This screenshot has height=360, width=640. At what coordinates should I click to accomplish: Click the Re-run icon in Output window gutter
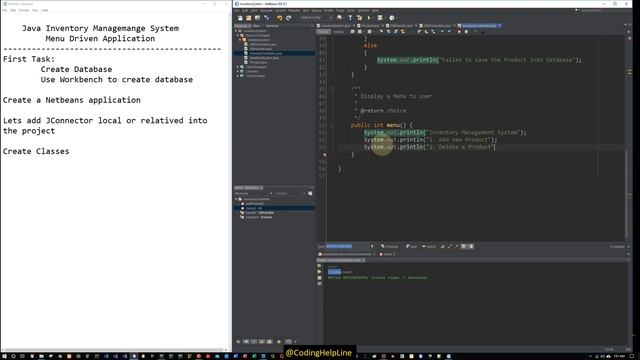[319, 266]
